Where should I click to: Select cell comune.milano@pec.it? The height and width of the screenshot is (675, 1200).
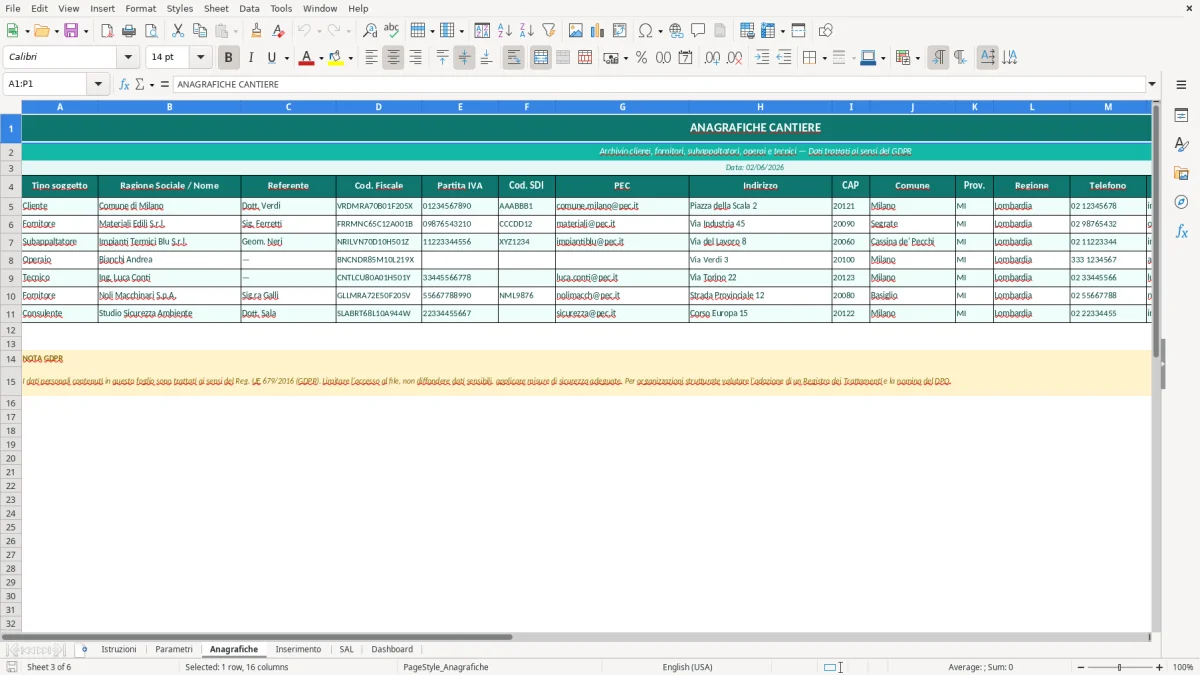[622, 206]
